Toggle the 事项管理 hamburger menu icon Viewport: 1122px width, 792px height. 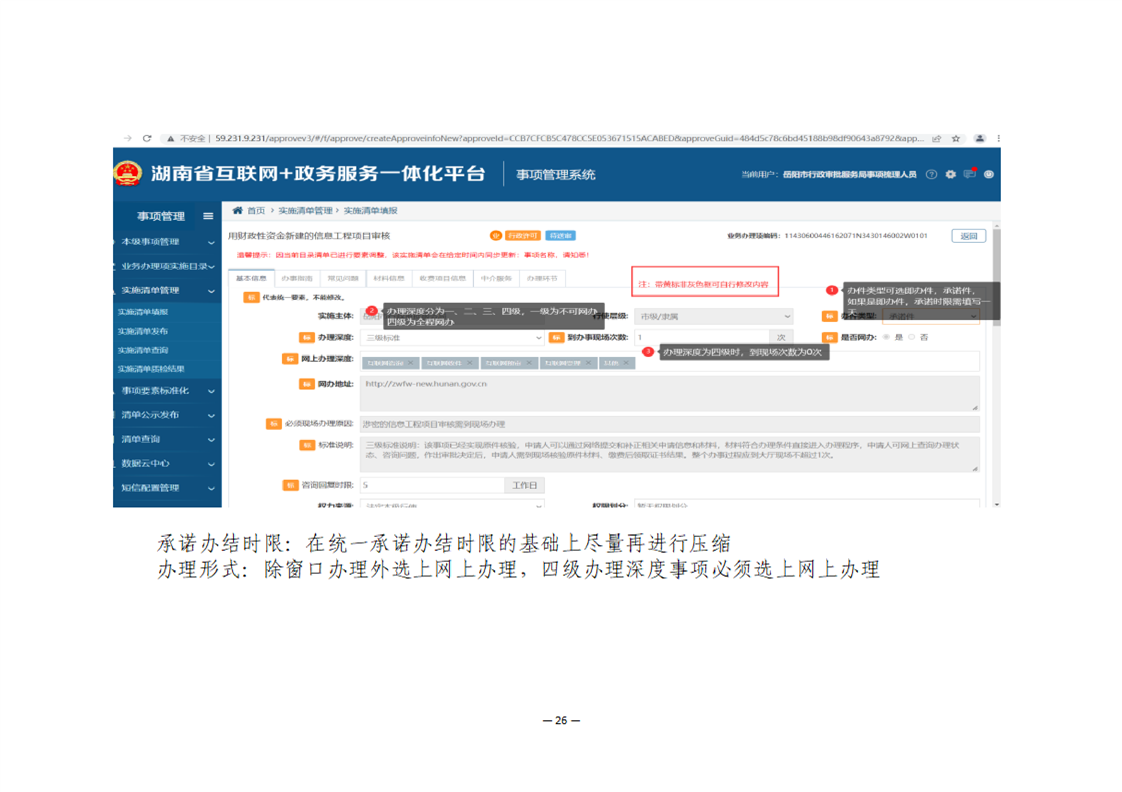208,216
